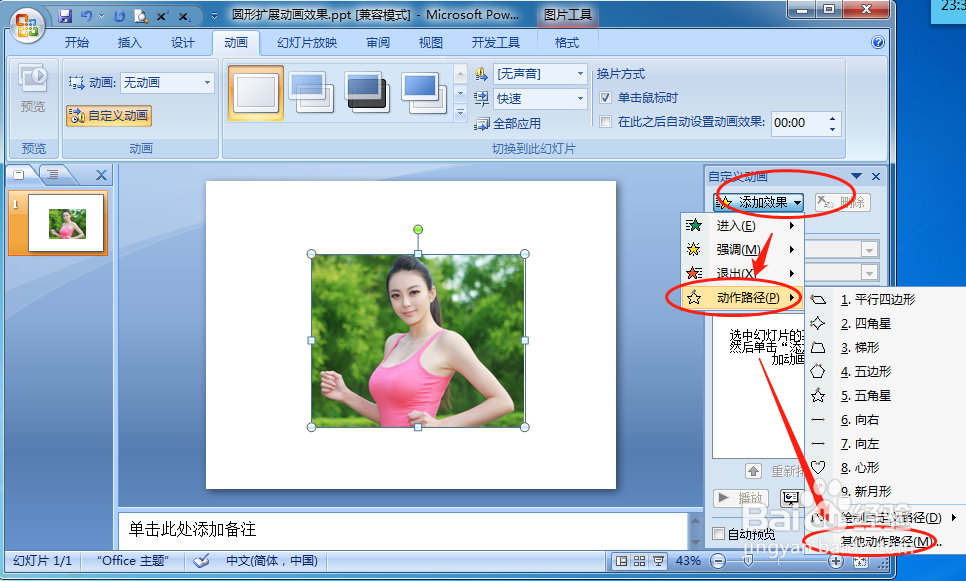Save the presentation with floppy icon
Viewport: 966px width, 581px height.
click(65, 15)
